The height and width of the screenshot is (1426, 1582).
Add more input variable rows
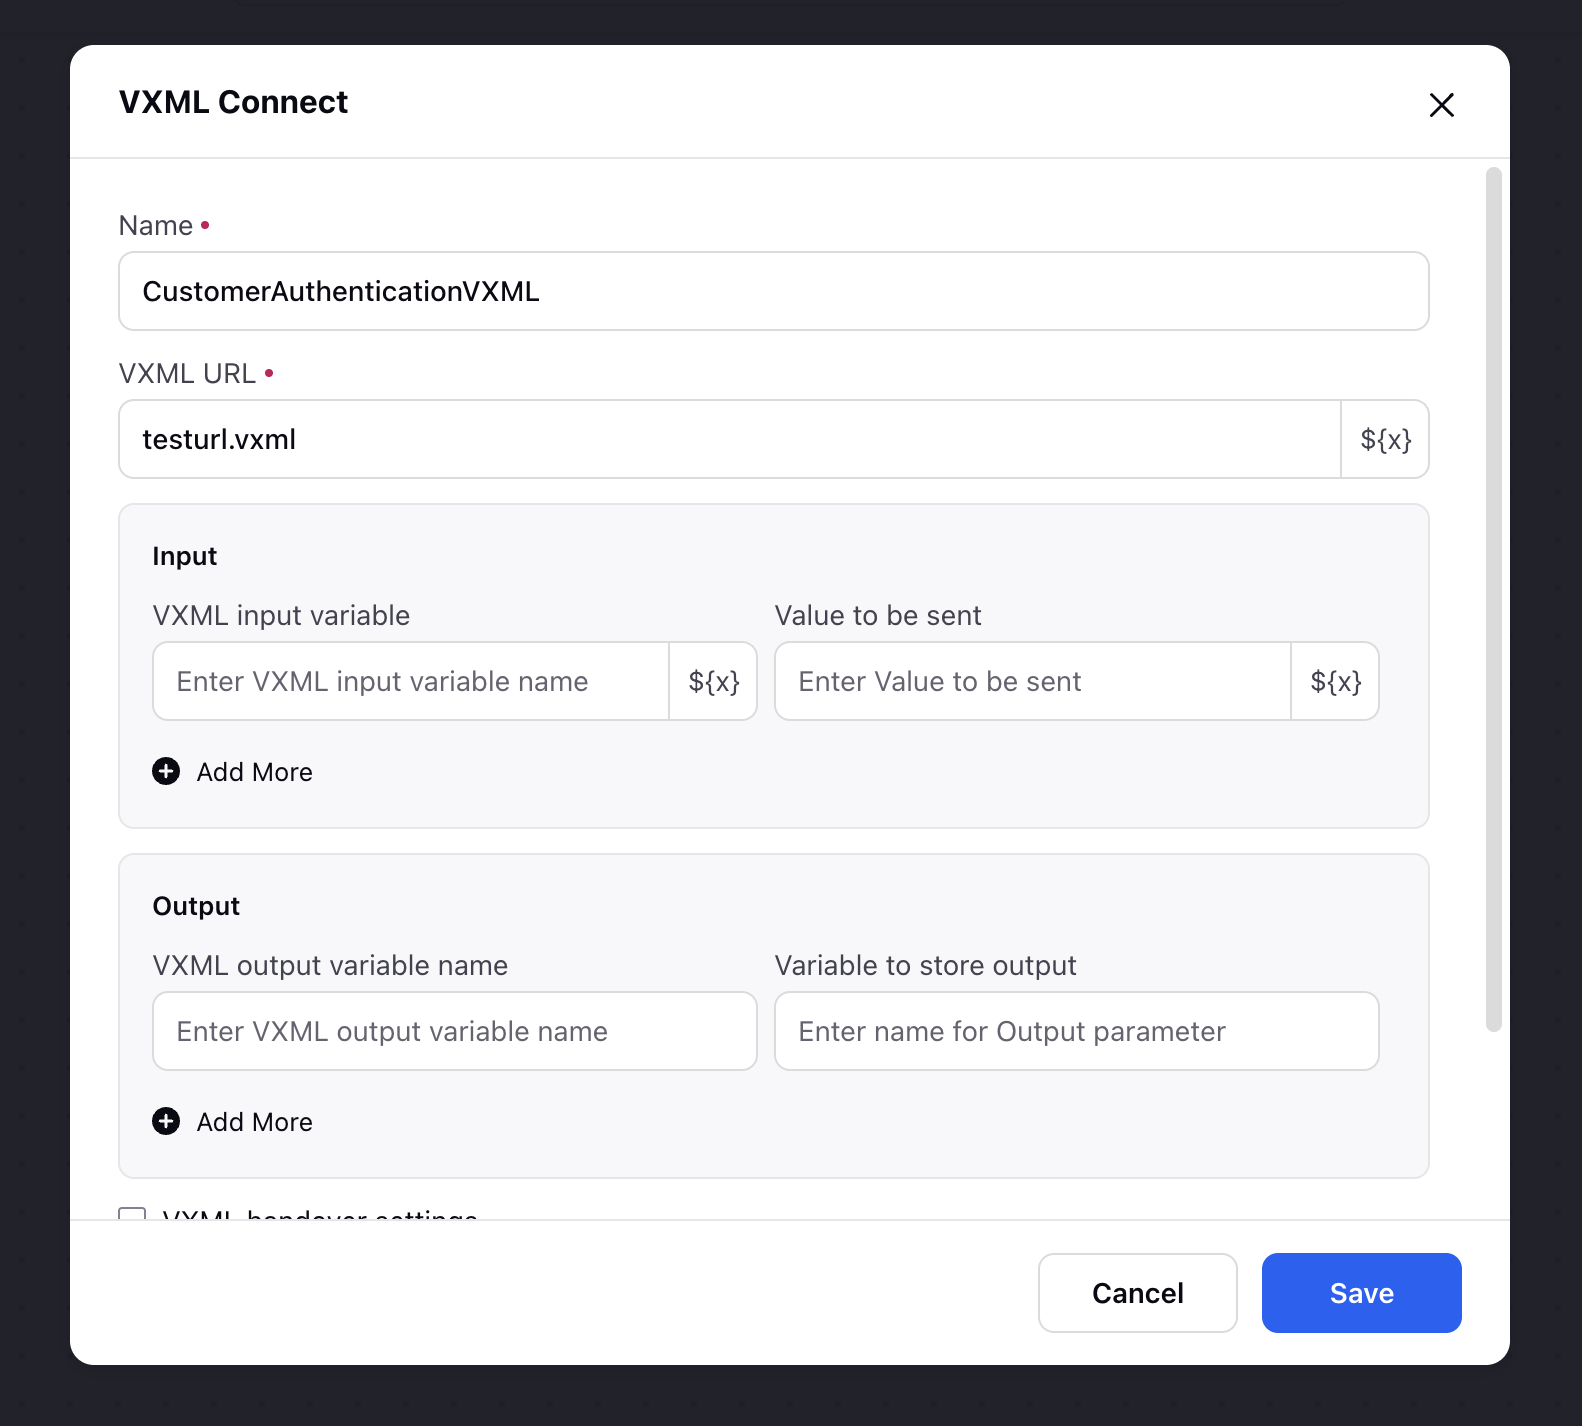tap(233, 772)
